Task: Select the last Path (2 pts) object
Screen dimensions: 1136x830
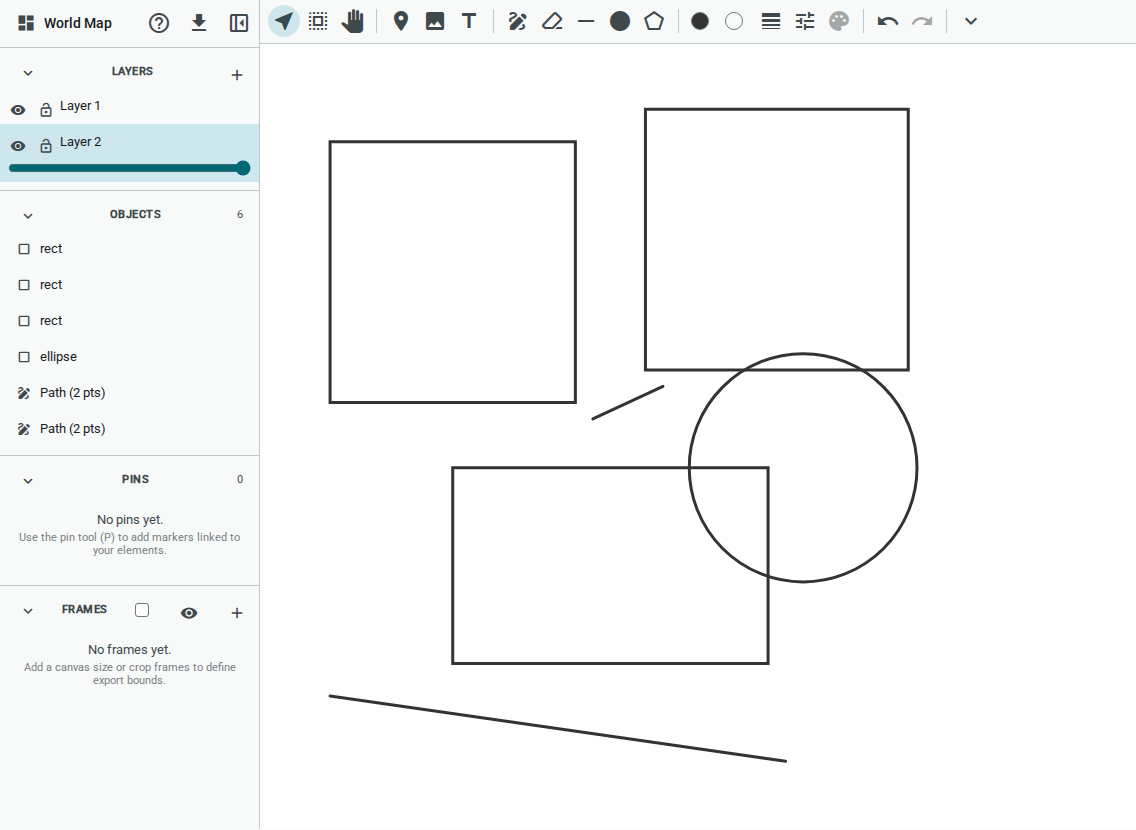Action: pyautogui.click(x=130, y=429)
